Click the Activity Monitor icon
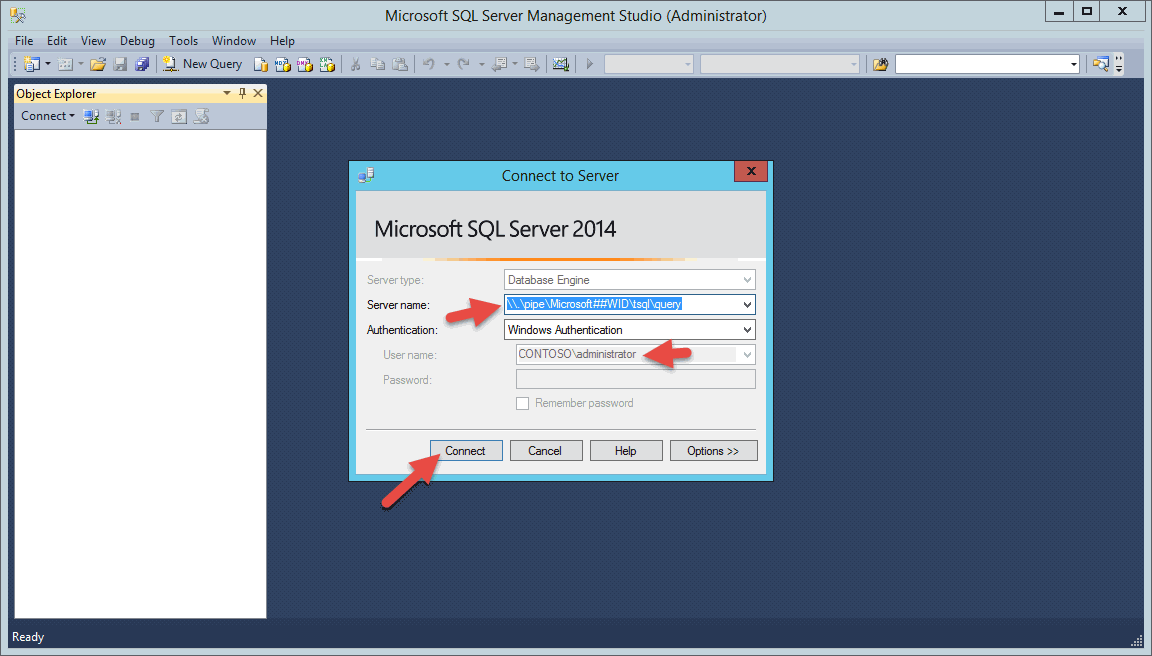The image size is (1152, 656). (x=561, y=65)
